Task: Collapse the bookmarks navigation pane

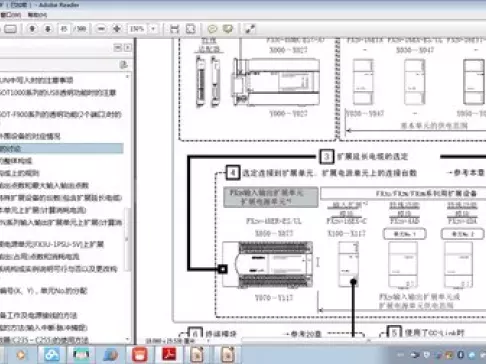Action: pyautogui.click(x=128, y=48)
